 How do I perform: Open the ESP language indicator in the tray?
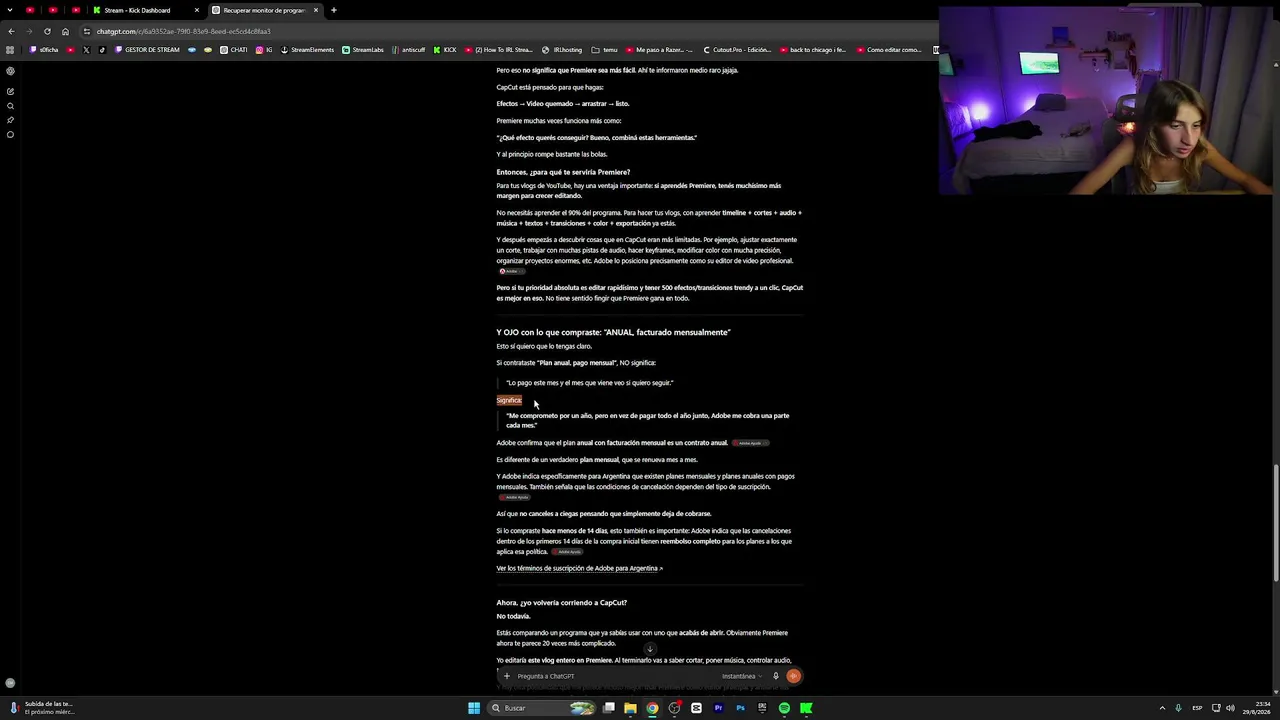point(1197,708)
